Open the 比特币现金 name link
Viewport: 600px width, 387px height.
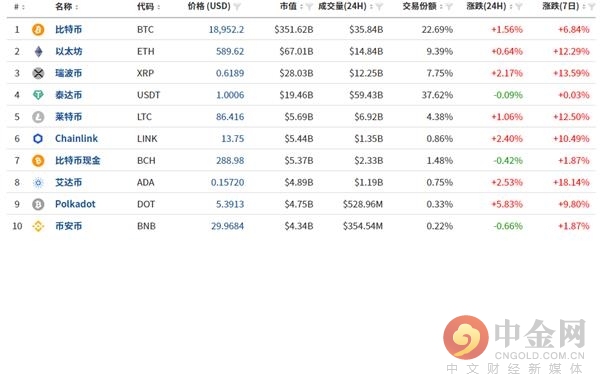(x=78, y=160)
